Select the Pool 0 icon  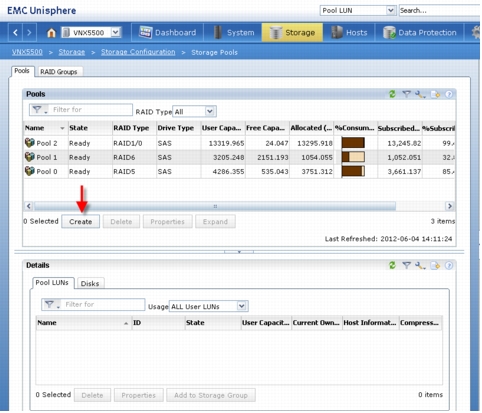[30, 171]
